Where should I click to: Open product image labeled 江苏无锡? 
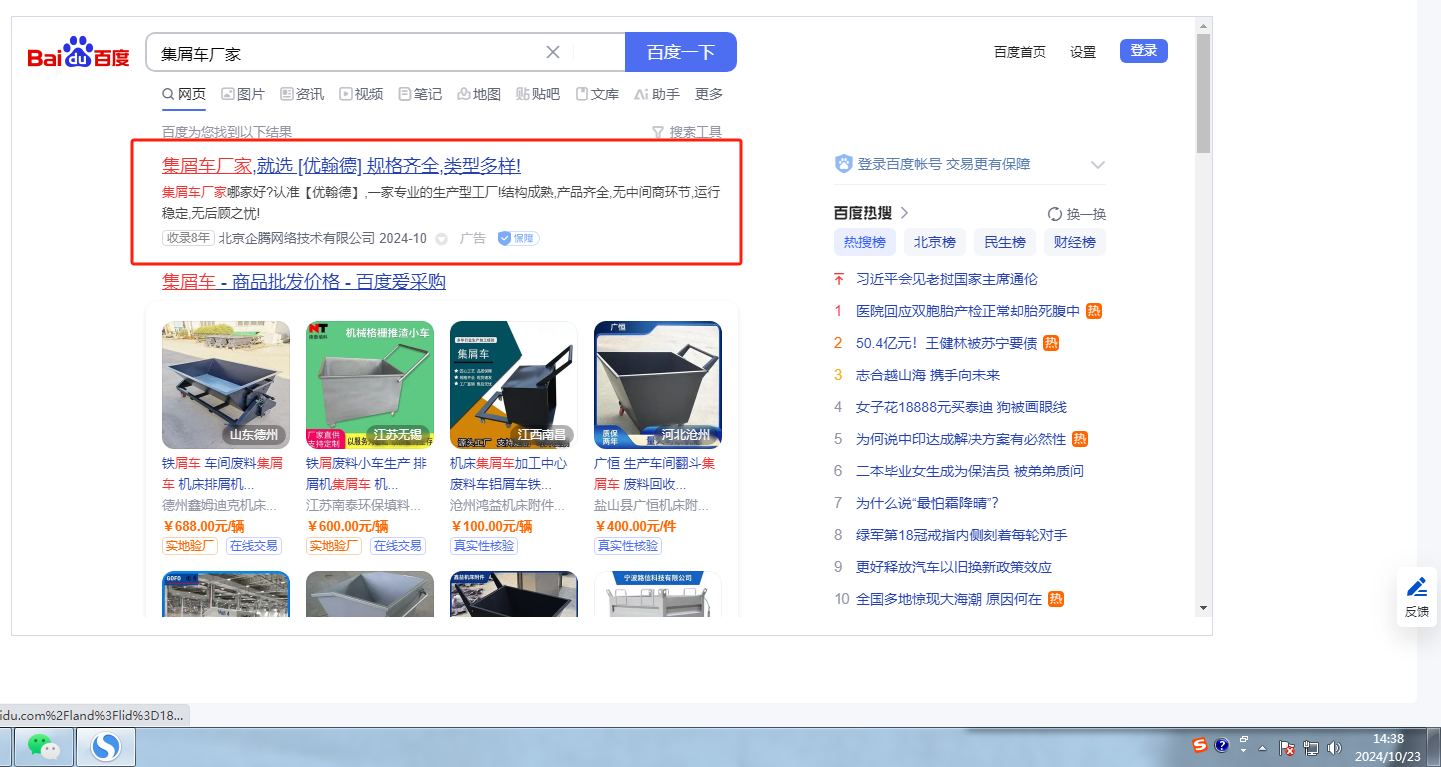[x=370, y=385]
